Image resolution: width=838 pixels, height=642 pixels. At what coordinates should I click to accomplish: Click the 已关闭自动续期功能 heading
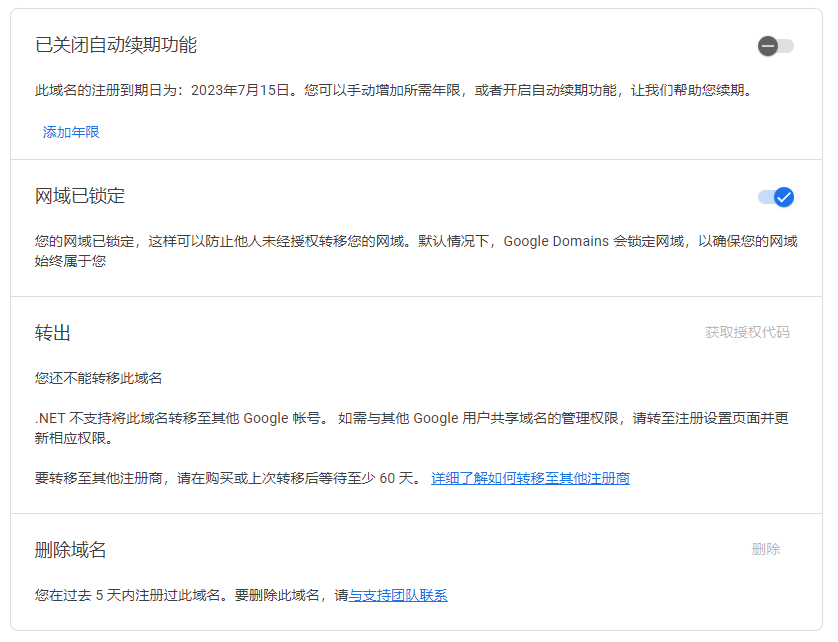coord(116,45)
